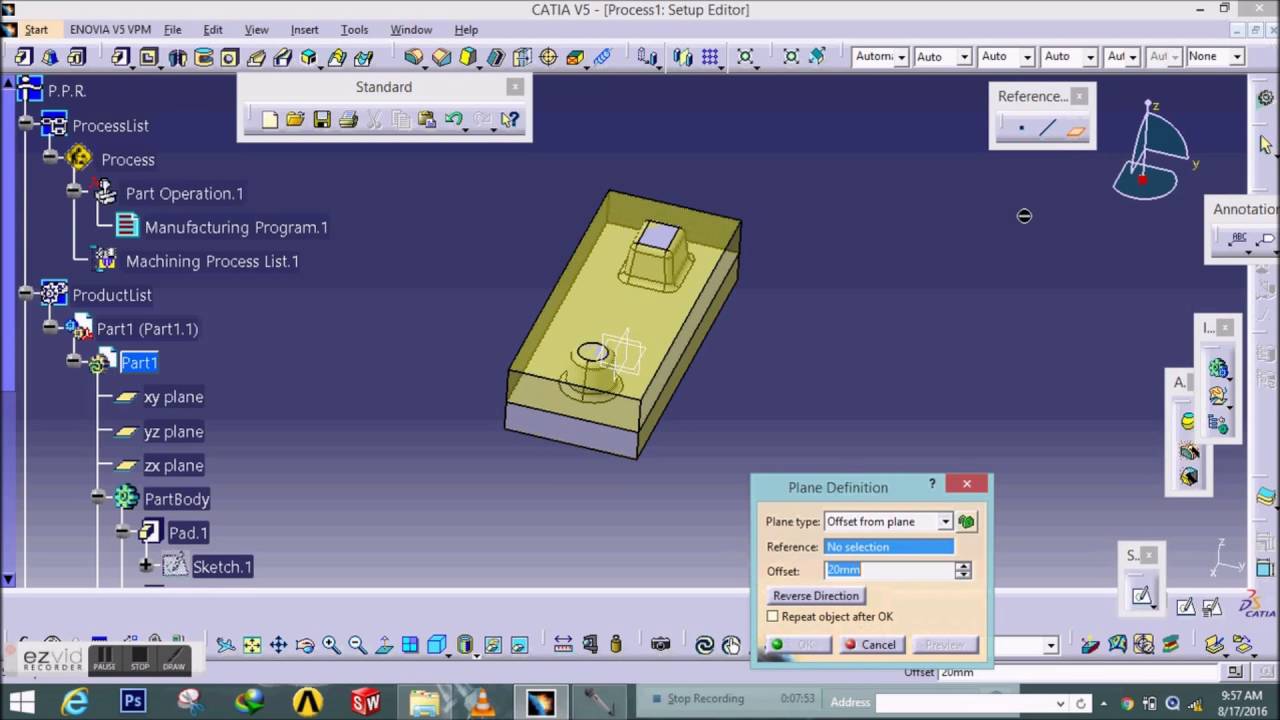The width and height of the screenshot is (1280, 720).
Task: Click the gear icon at top of right toolbar
Action: [1265, 98]
